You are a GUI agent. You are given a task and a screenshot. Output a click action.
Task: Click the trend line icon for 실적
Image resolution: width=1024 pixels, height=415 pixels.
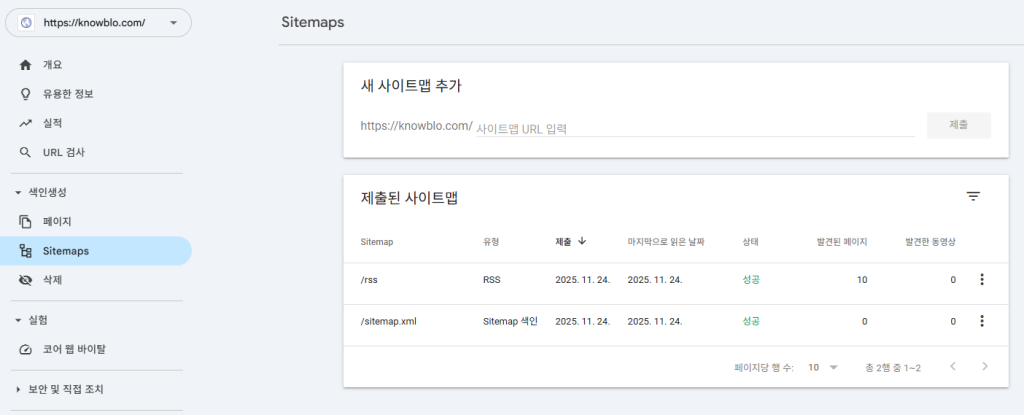tap(26, 123)
